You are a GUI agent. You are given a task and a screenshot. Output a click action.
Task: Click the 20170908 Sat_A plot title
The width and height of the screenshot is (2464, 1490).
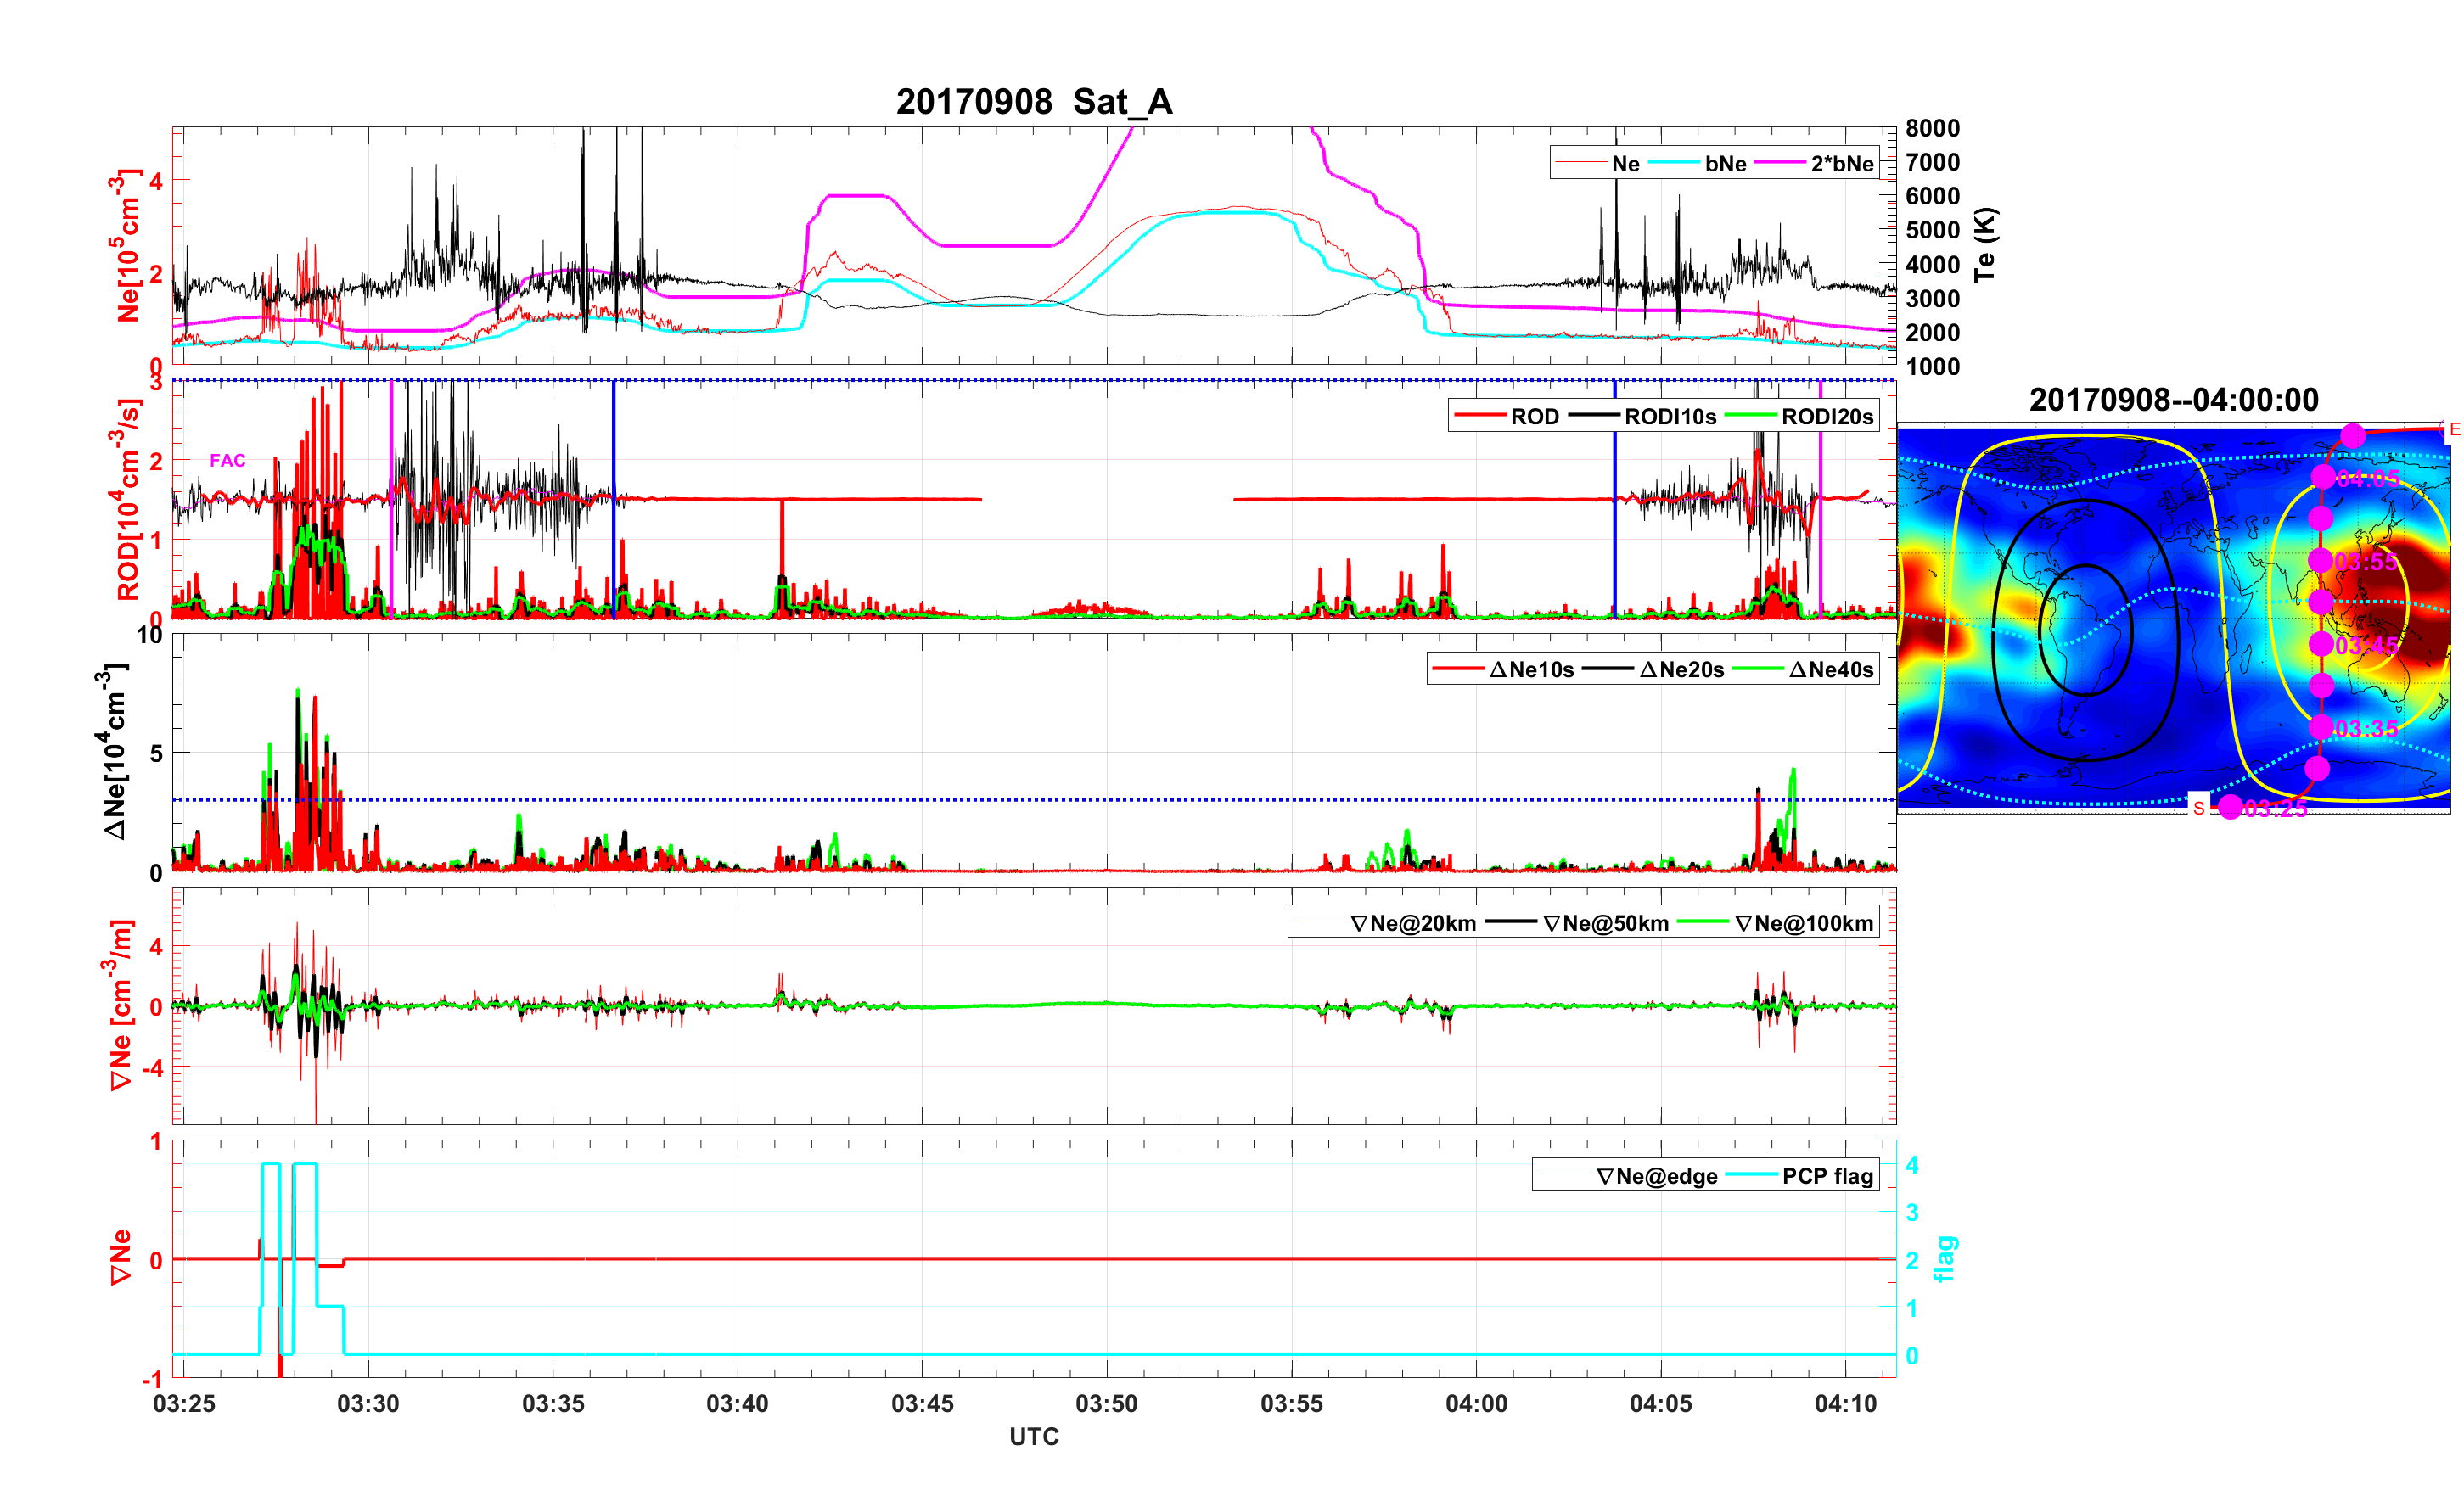point(1034,102)
